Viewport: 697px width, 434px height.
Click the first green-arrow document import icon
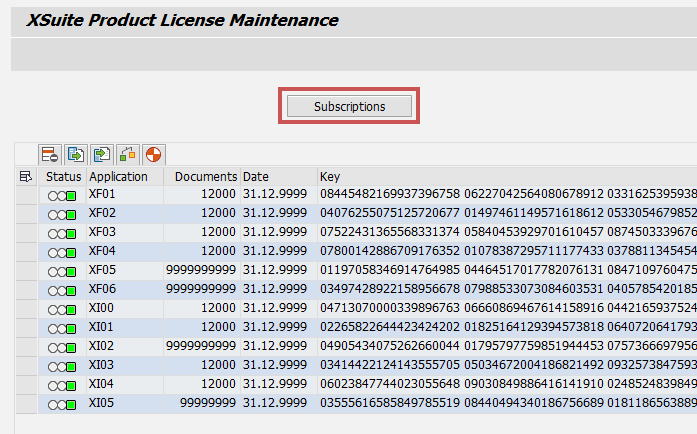tap(76, 154)
